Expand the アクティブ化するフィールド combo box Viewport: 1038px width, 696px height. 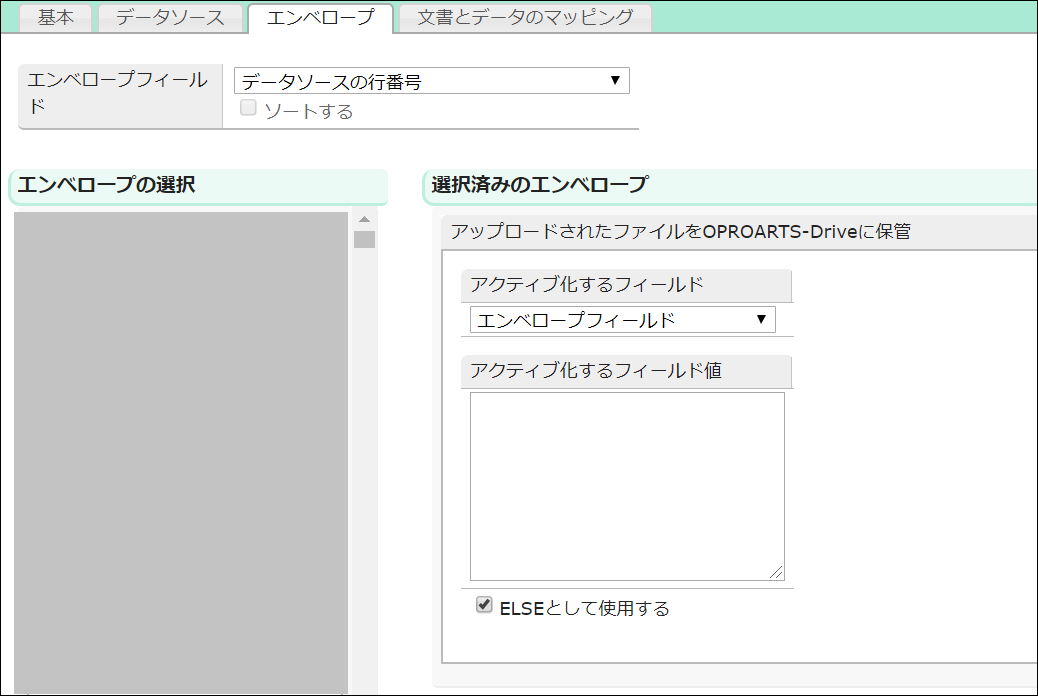(x=622, y=320)
